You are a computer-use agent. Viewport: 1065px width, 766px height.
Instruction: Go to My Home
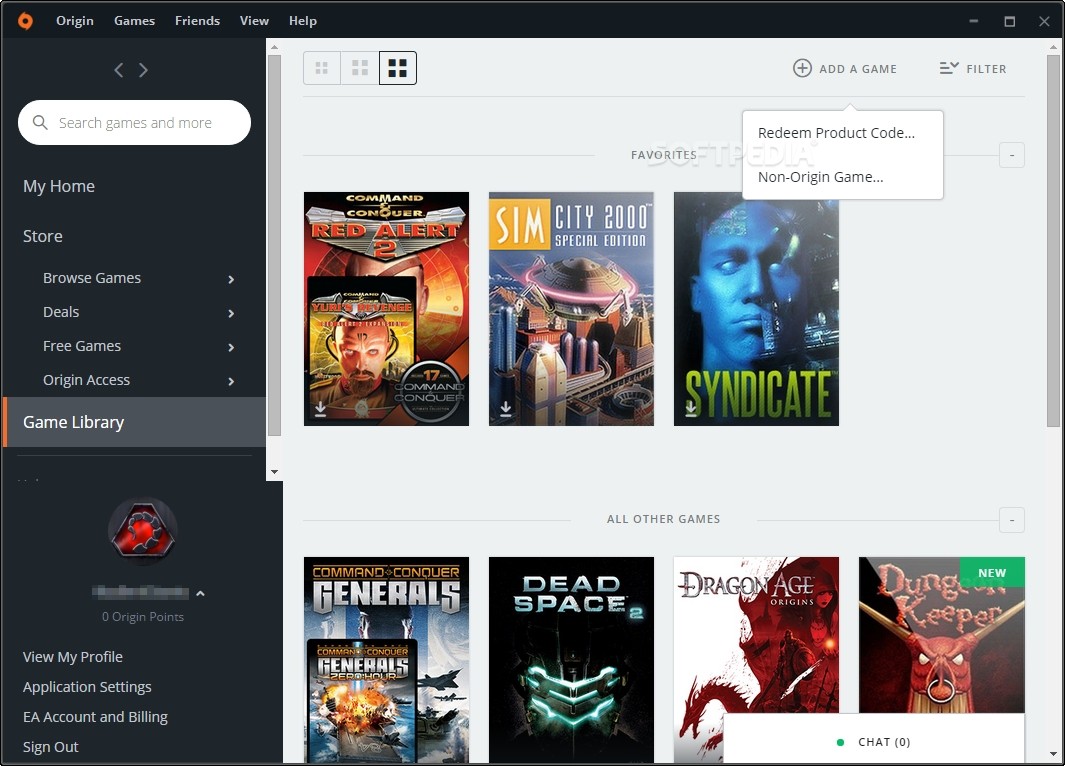pos(59,186)
